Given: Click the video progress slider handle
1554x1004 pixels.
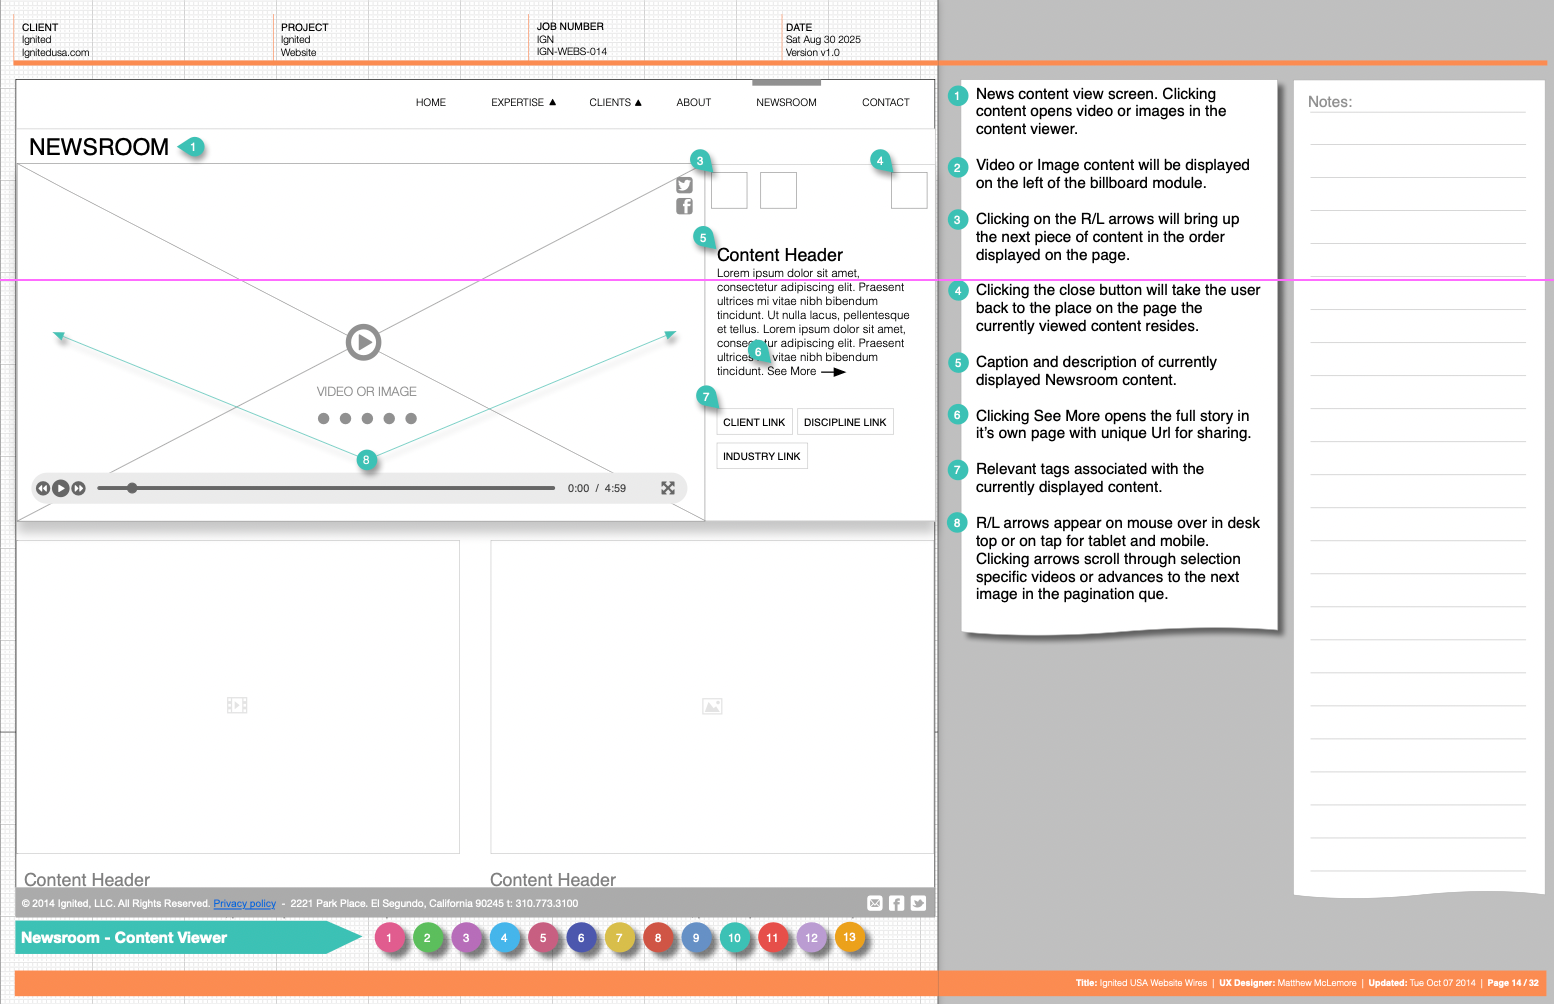Looking at the screenshot, I should pos(132,488).
